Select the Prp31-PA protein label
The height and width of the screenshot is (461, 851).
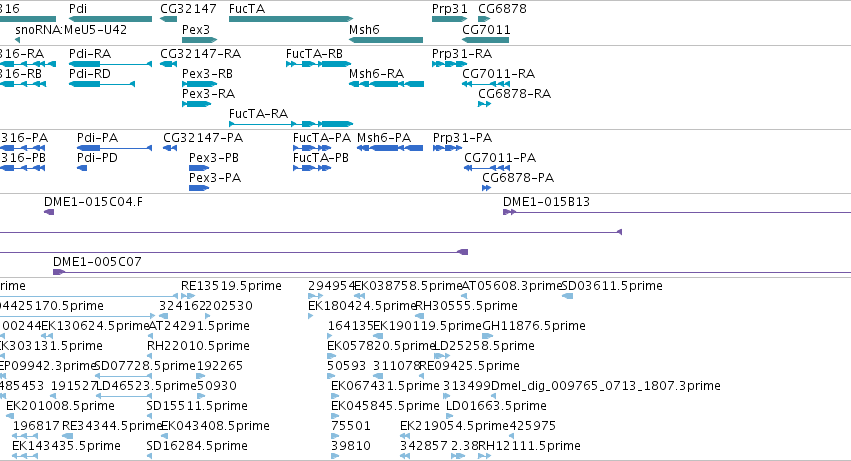point(462,138)
